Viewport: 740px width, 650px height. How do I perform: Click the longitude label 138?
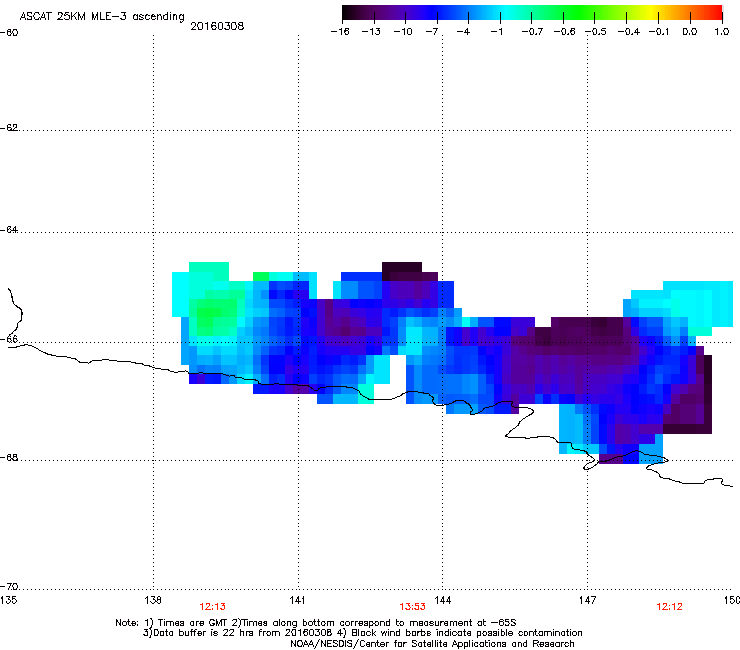pos(153,600)
